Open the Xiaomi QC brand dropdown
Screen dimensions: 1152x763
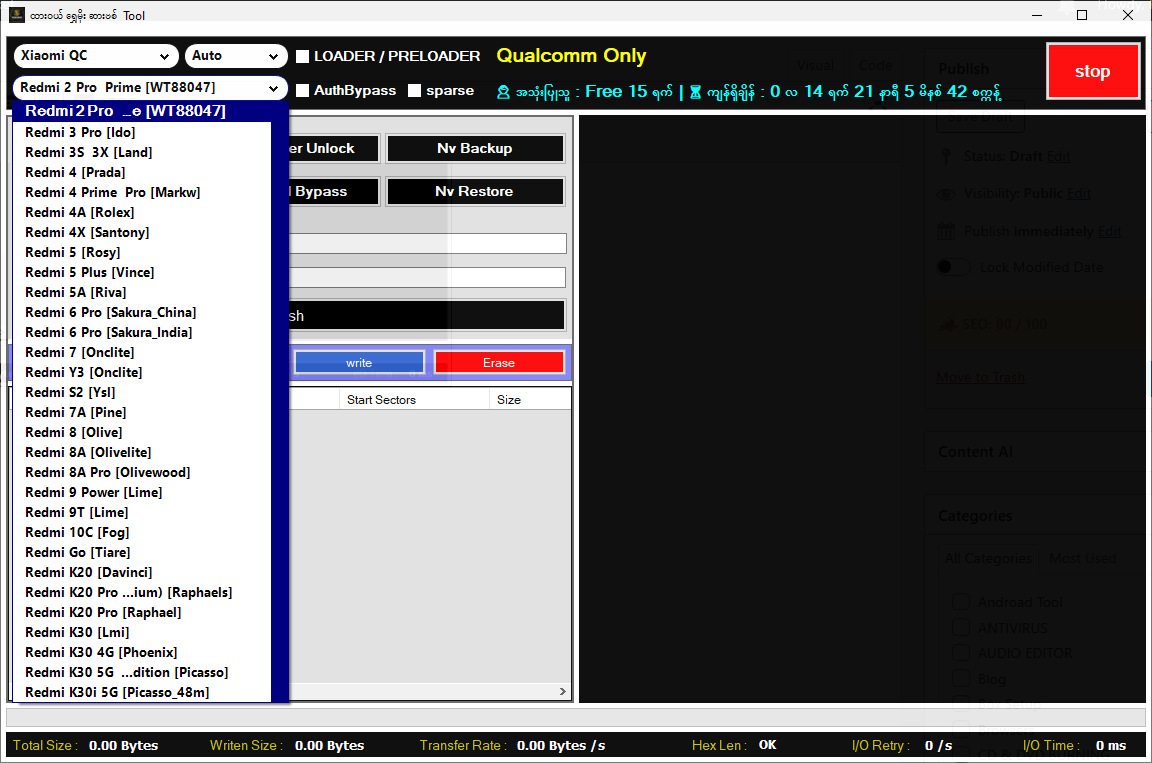[x=96, y=56]
